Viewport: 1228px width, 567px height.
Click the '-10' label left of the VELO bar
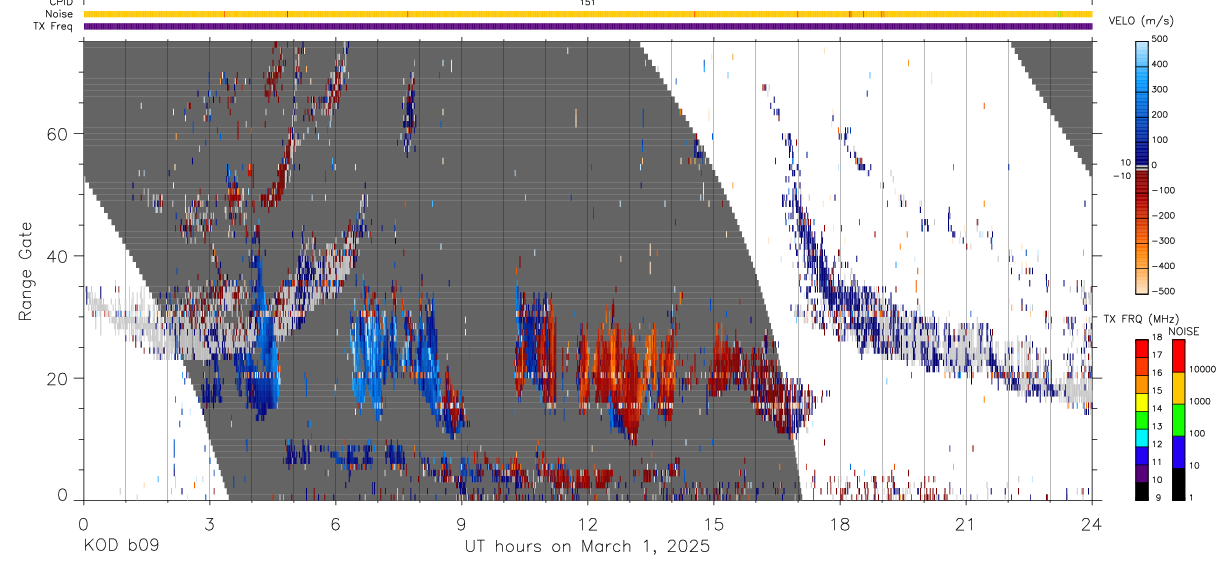point(1120,176)
